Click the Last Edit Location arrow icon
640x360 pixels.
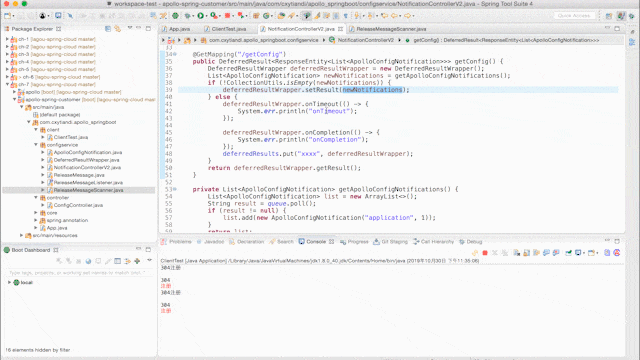pyautogui.click(x=384, y=16)
